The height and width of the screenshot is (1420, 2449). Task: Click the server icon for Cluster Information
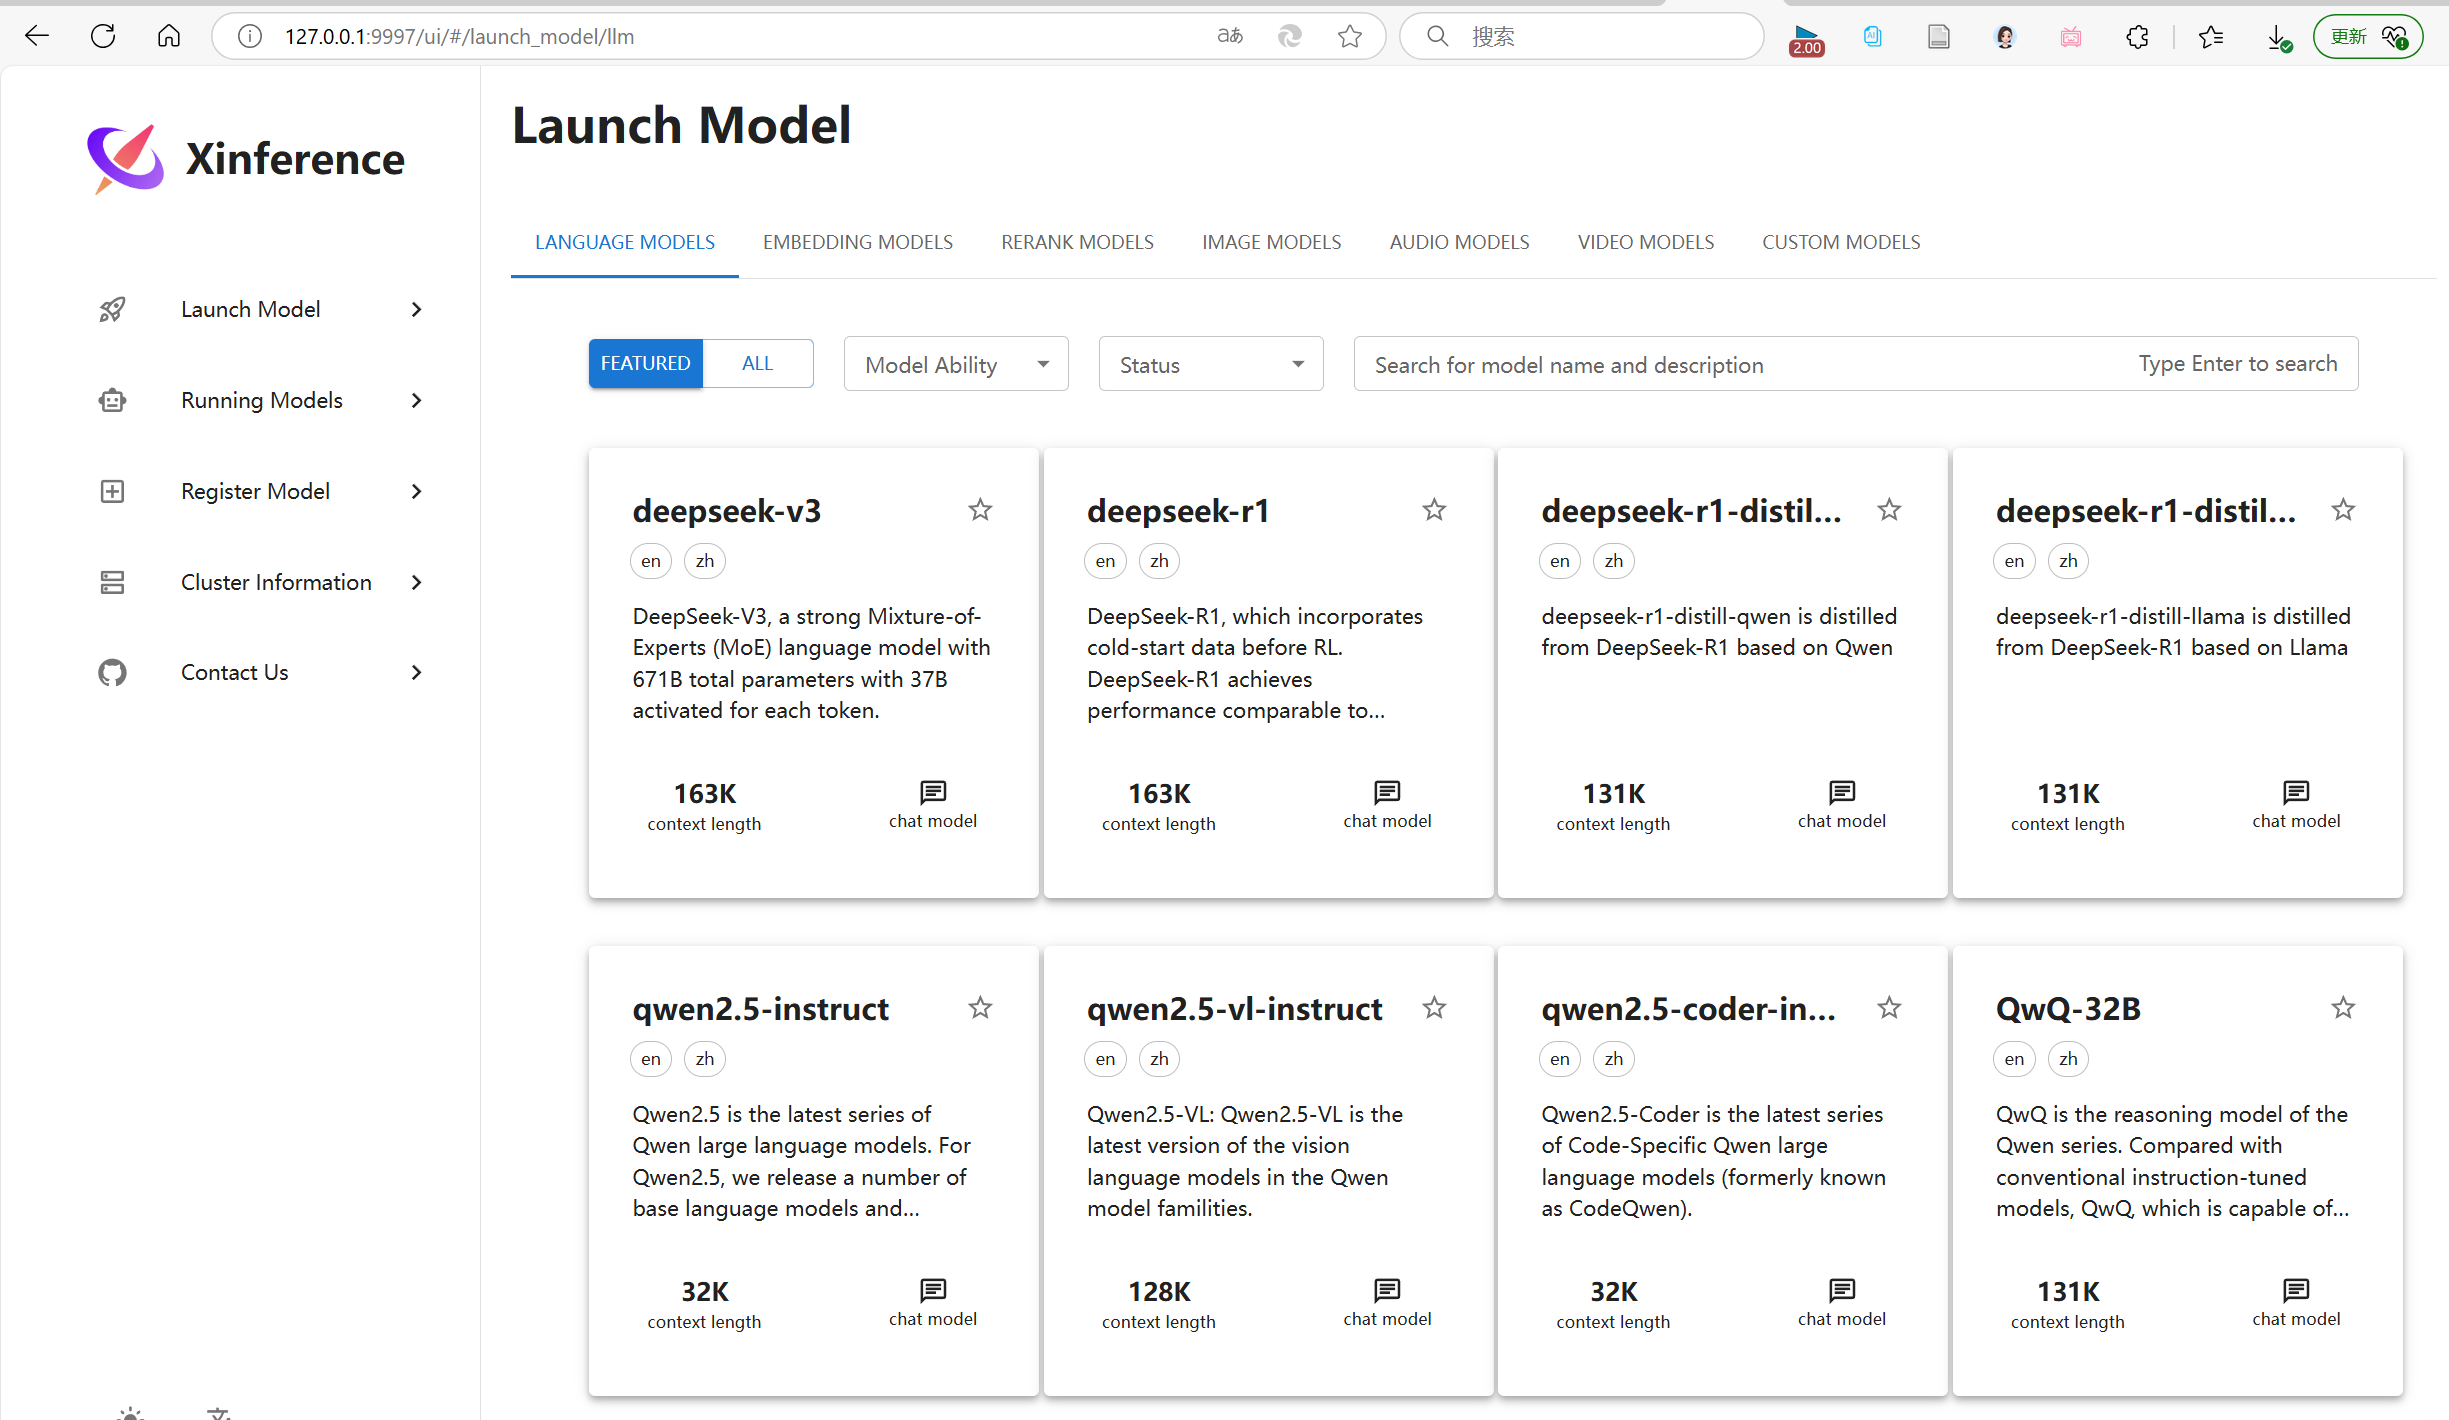click(x=112, y=582)
